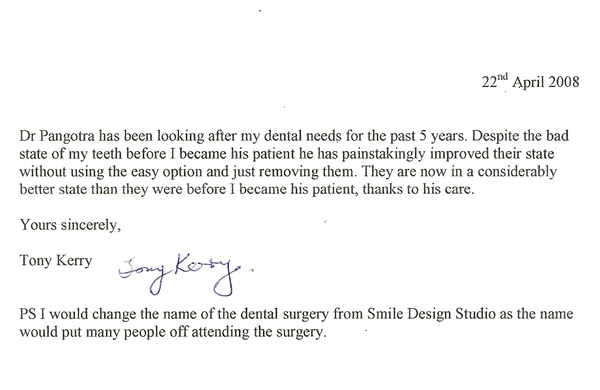Viewport: 600px width, 390px height.
Task: Click the phrase better state than
Action: click(68, 189)
